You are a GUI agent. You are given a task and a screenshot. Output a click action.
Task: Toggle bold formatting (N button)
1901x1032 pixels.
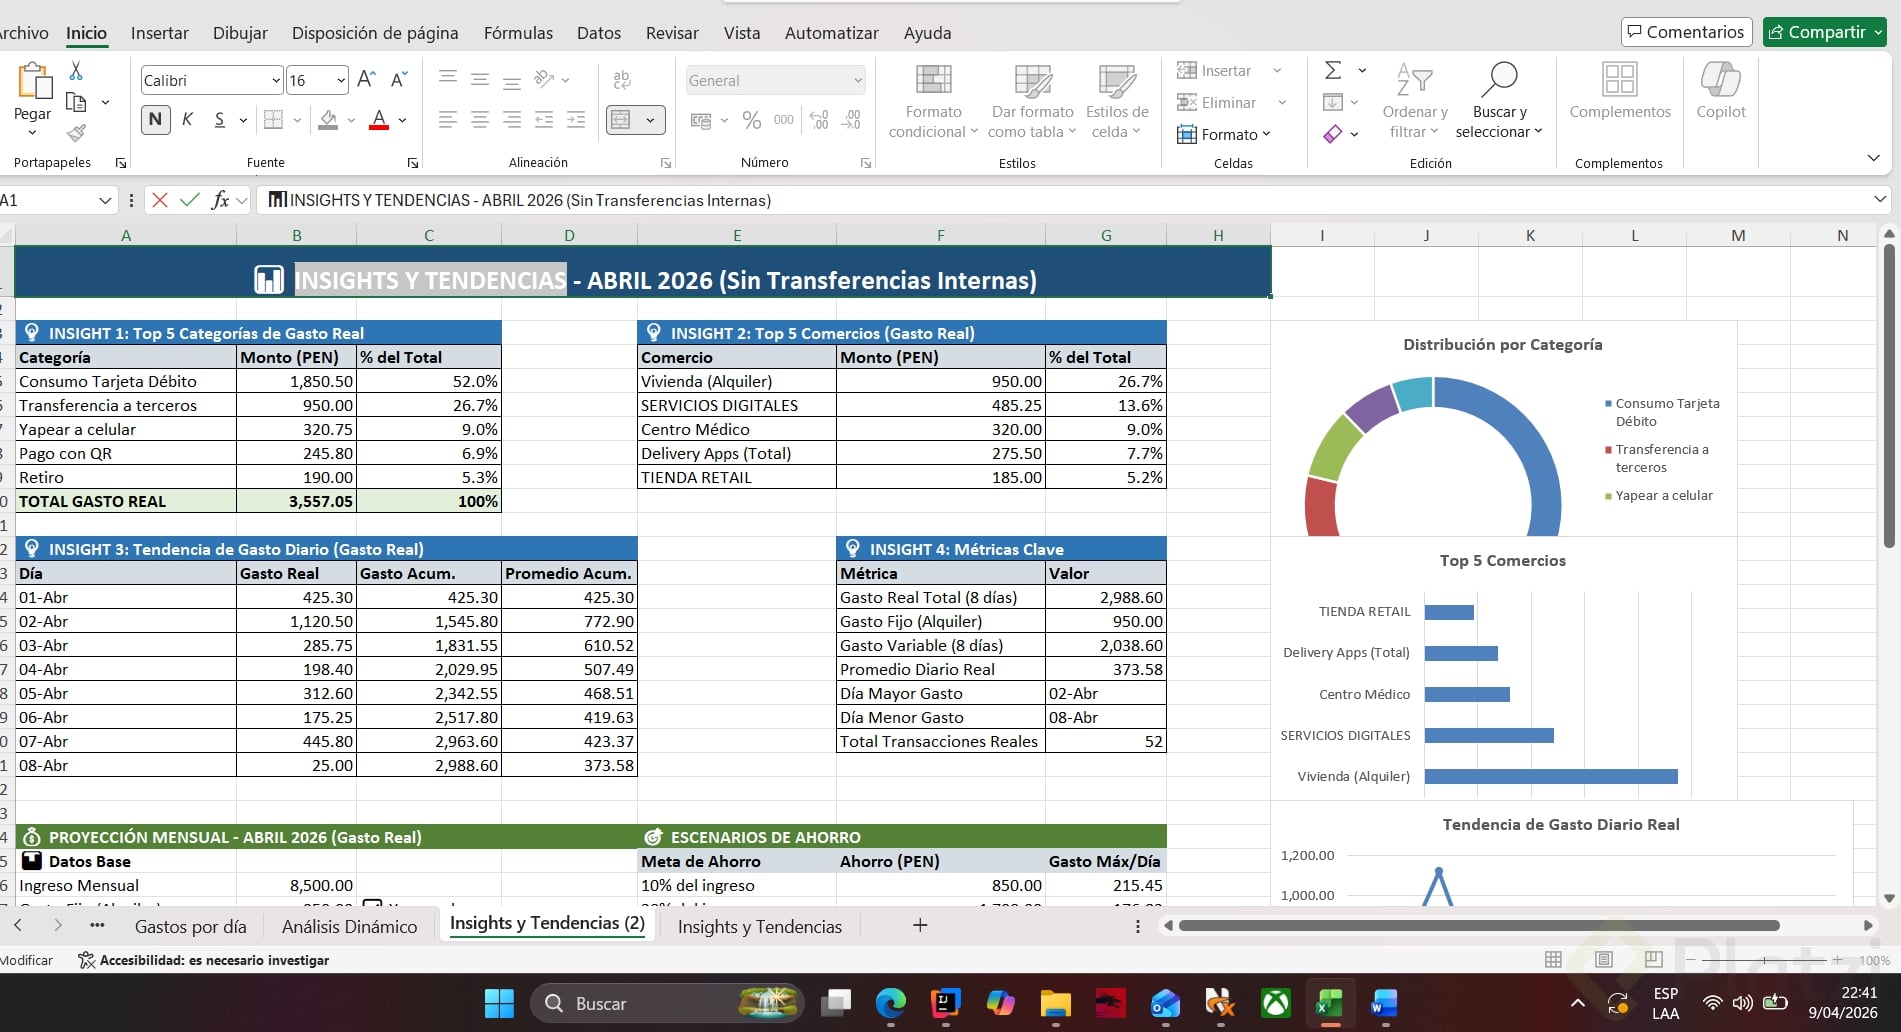click(x=155, y=120)
